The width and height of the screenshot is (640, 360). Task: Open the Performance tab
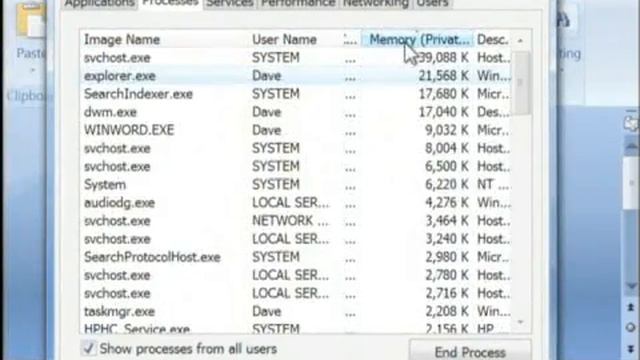pyautogui.click(x=298, y=4)
